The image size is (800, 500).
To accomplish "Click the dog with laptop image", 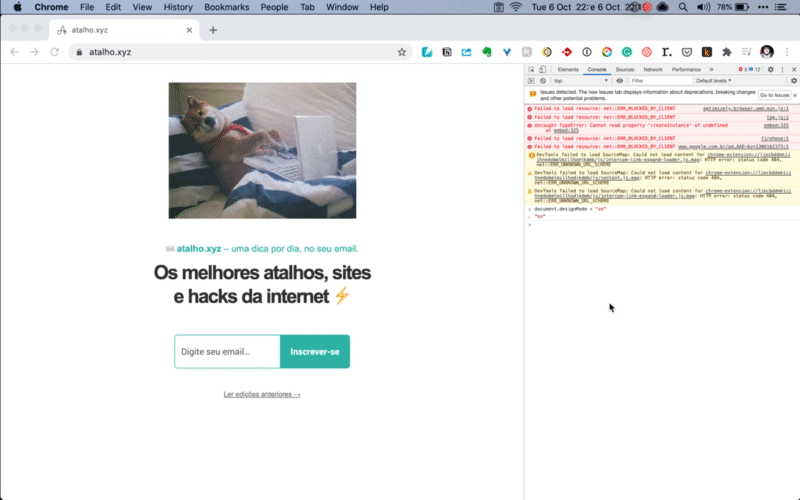I will (x=262, y=151).
